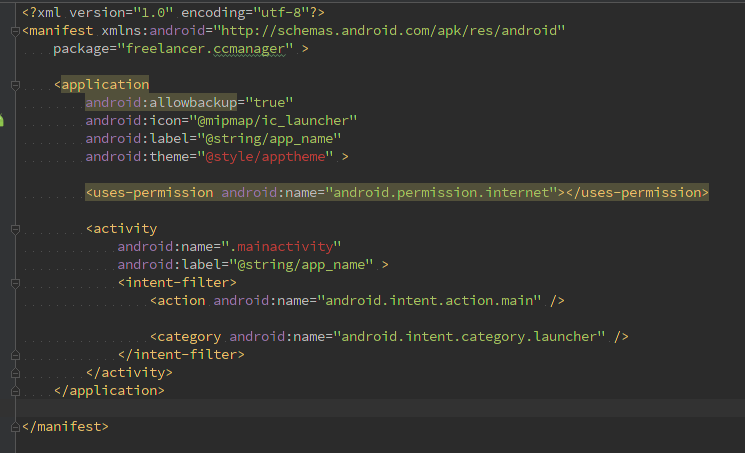
Task: Click the schemas.android.com namespace URL
Action: (x=389, y=30)
